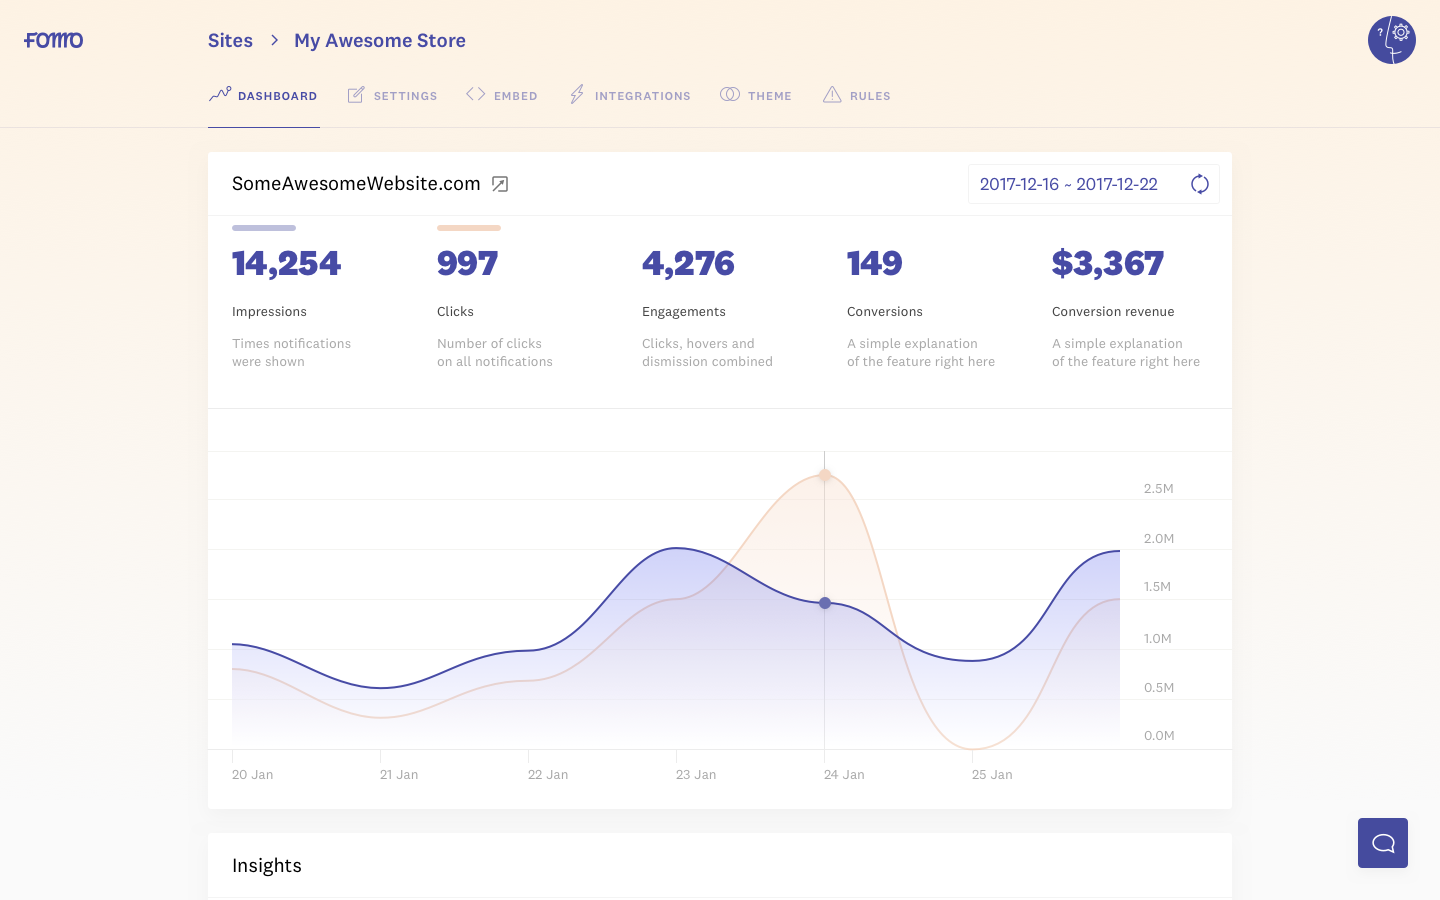Viewport: 1440px width, 900px height.
Task: Click the Insights section header
Action: [266, 865]
